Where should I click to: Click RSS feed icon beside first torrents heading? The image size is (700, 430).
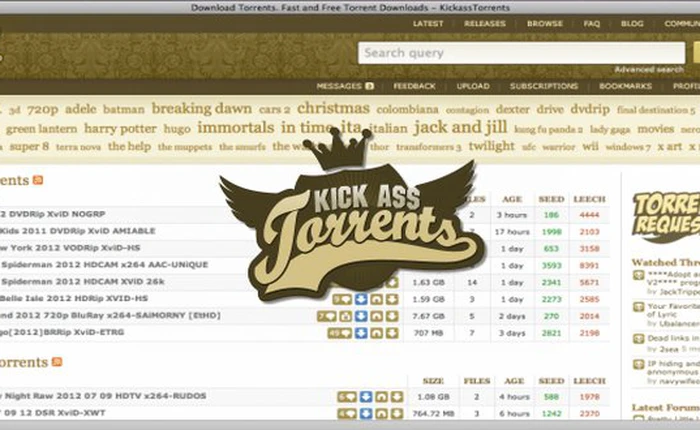click(38, 180)
